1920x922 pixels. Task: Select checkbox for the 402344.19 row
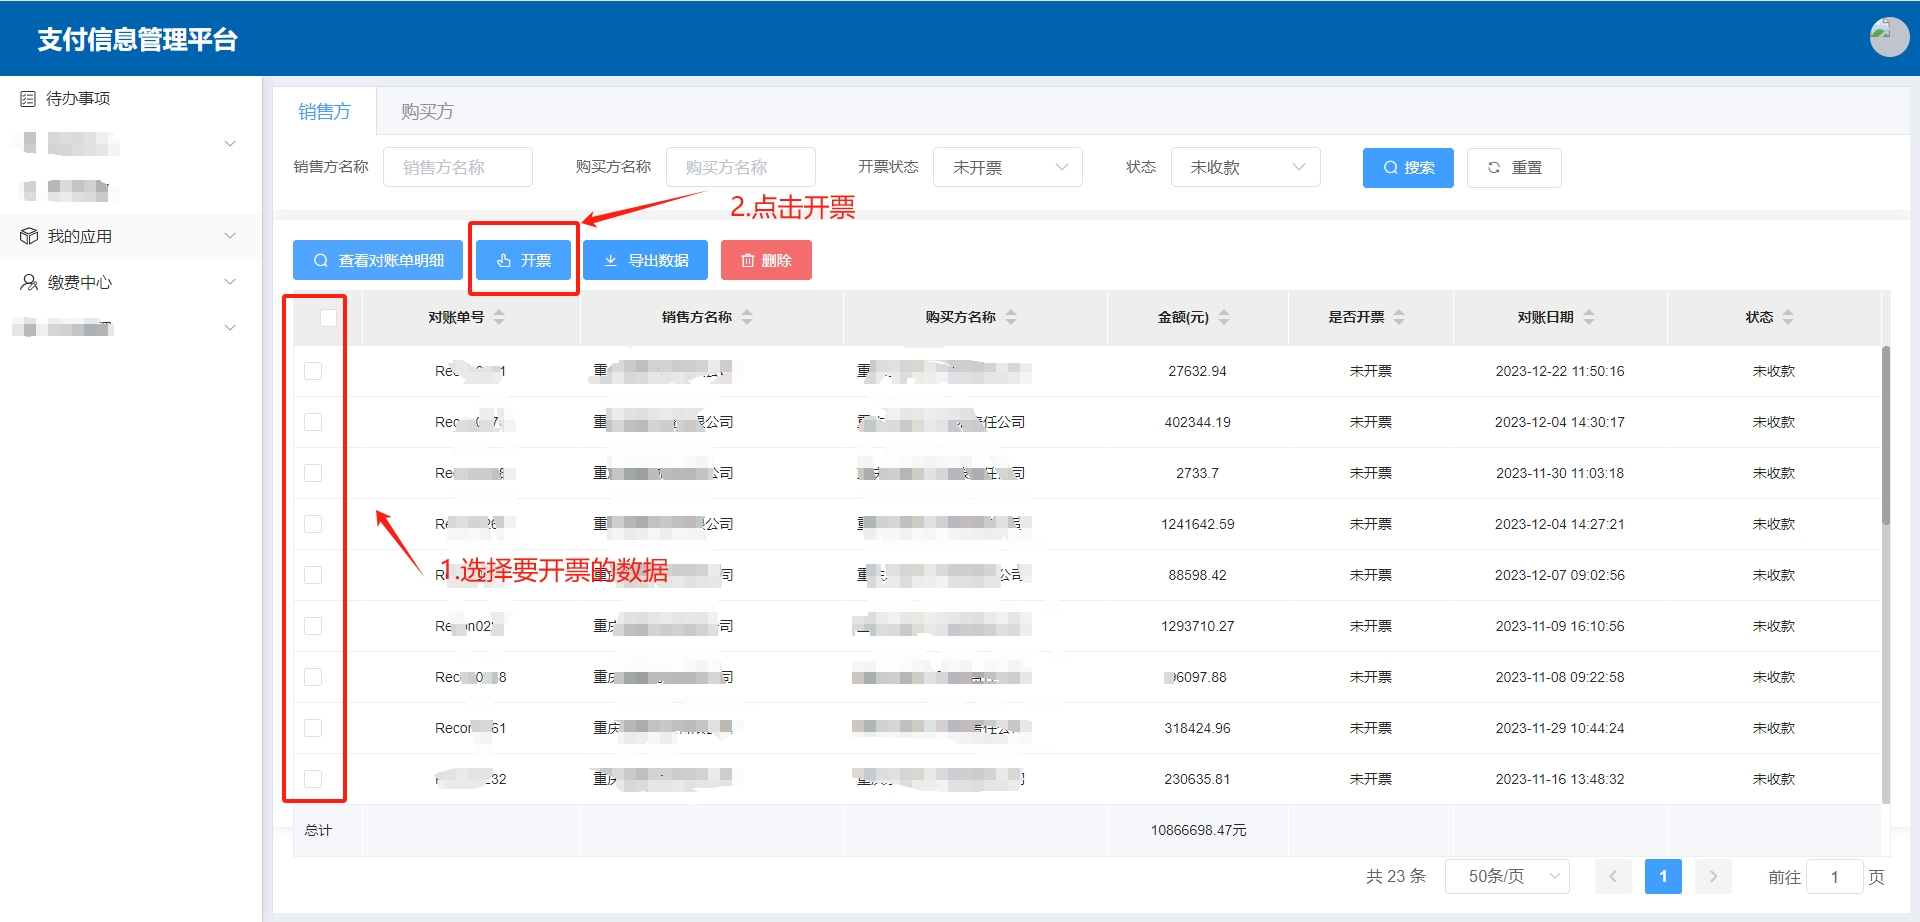tap(313, 422)
